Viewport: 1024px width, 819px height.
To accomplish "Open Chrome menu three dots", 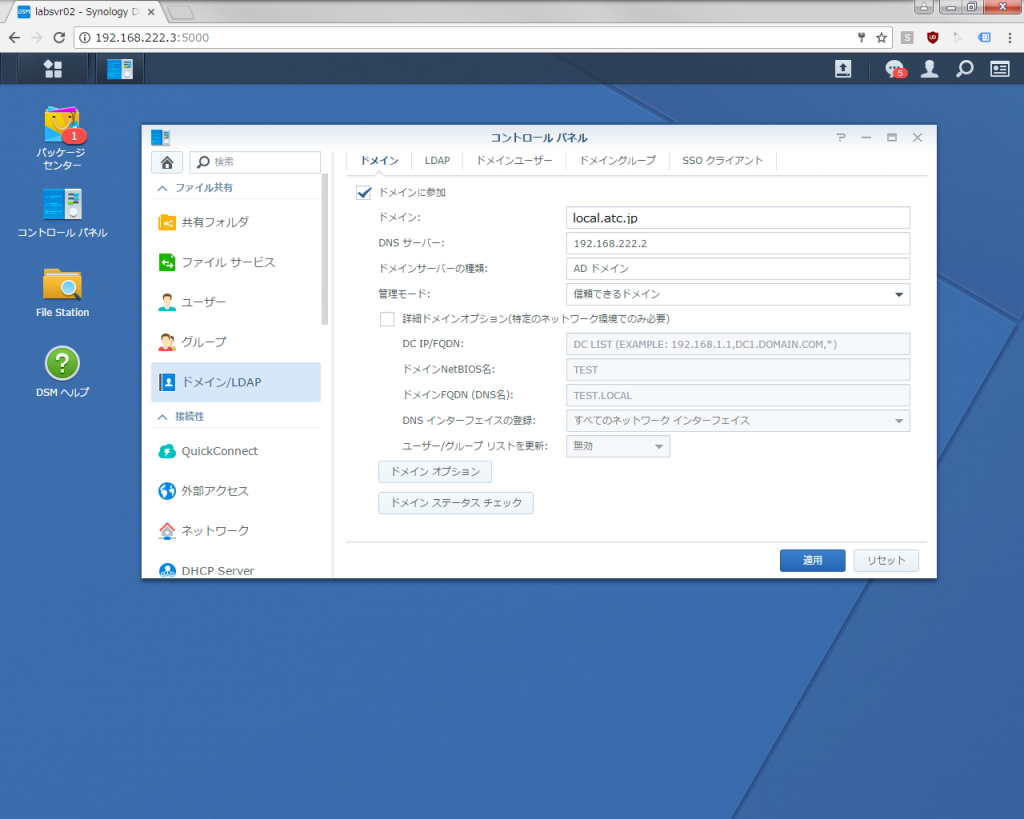I will tap(1010, 38).
